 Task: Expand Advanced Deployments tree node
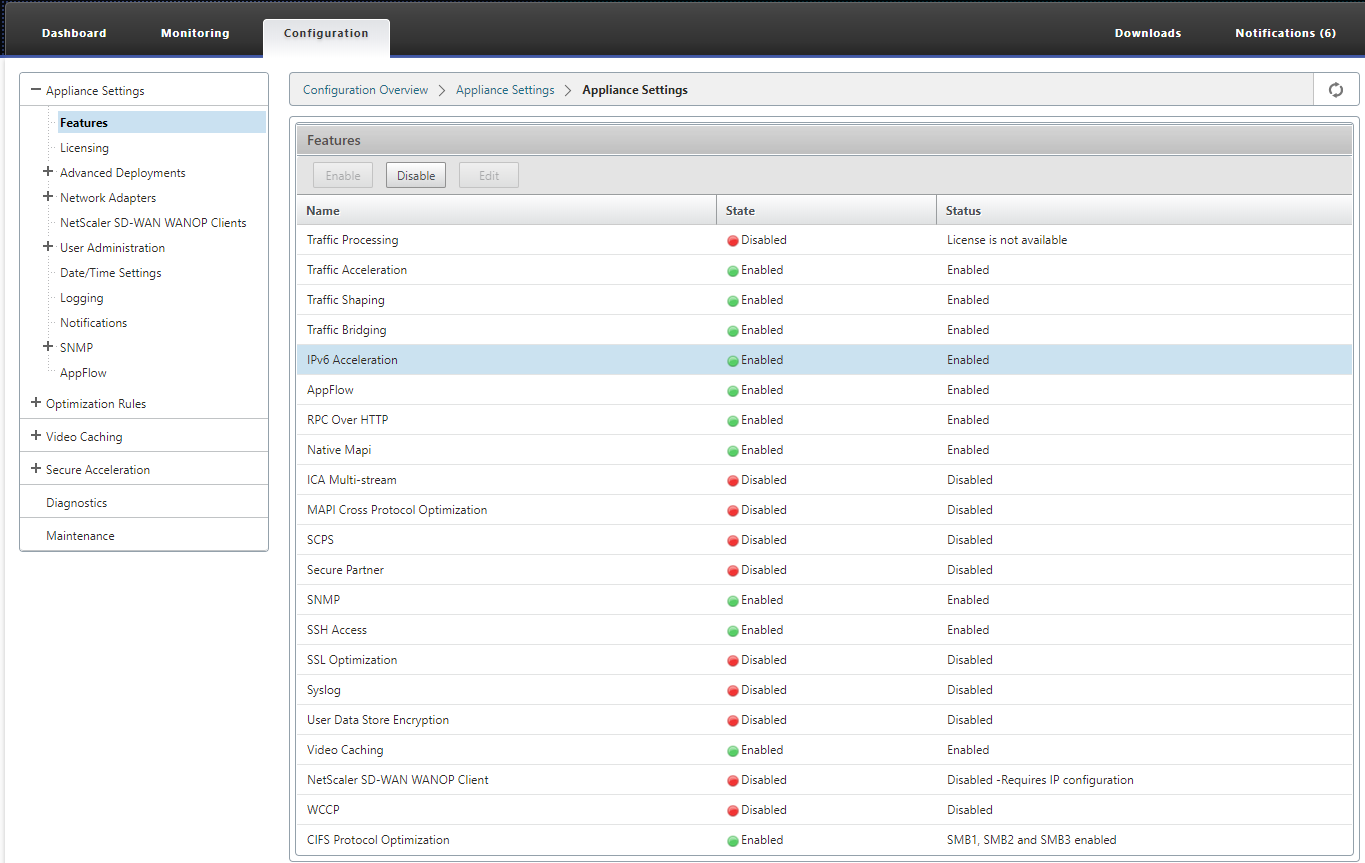[x=48, y=172]
